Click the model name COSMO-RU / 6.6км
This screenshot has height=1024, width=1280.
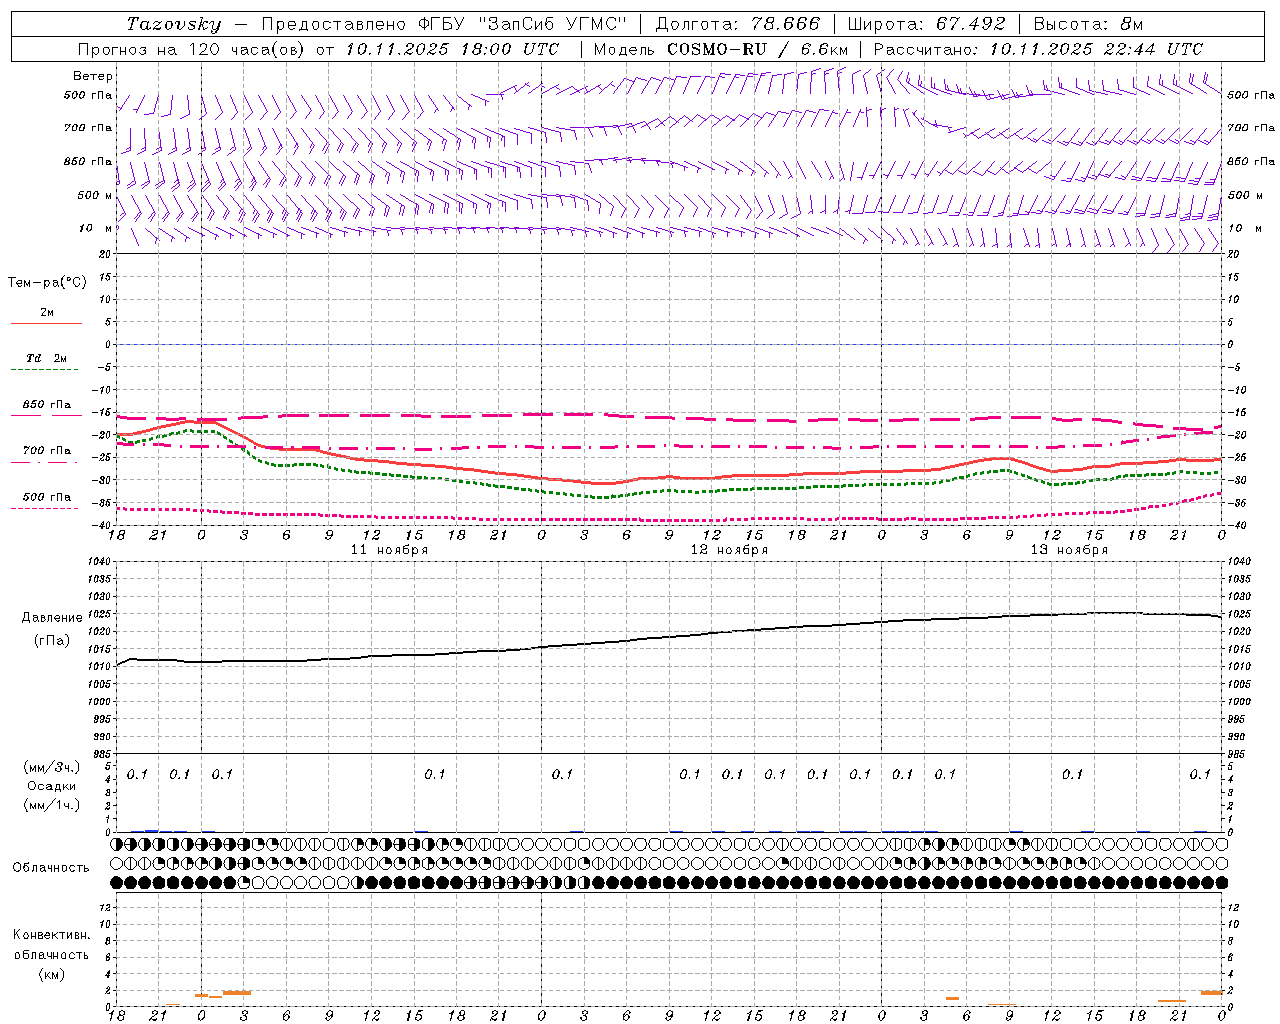pyautogui.click(x=757, y=49)
